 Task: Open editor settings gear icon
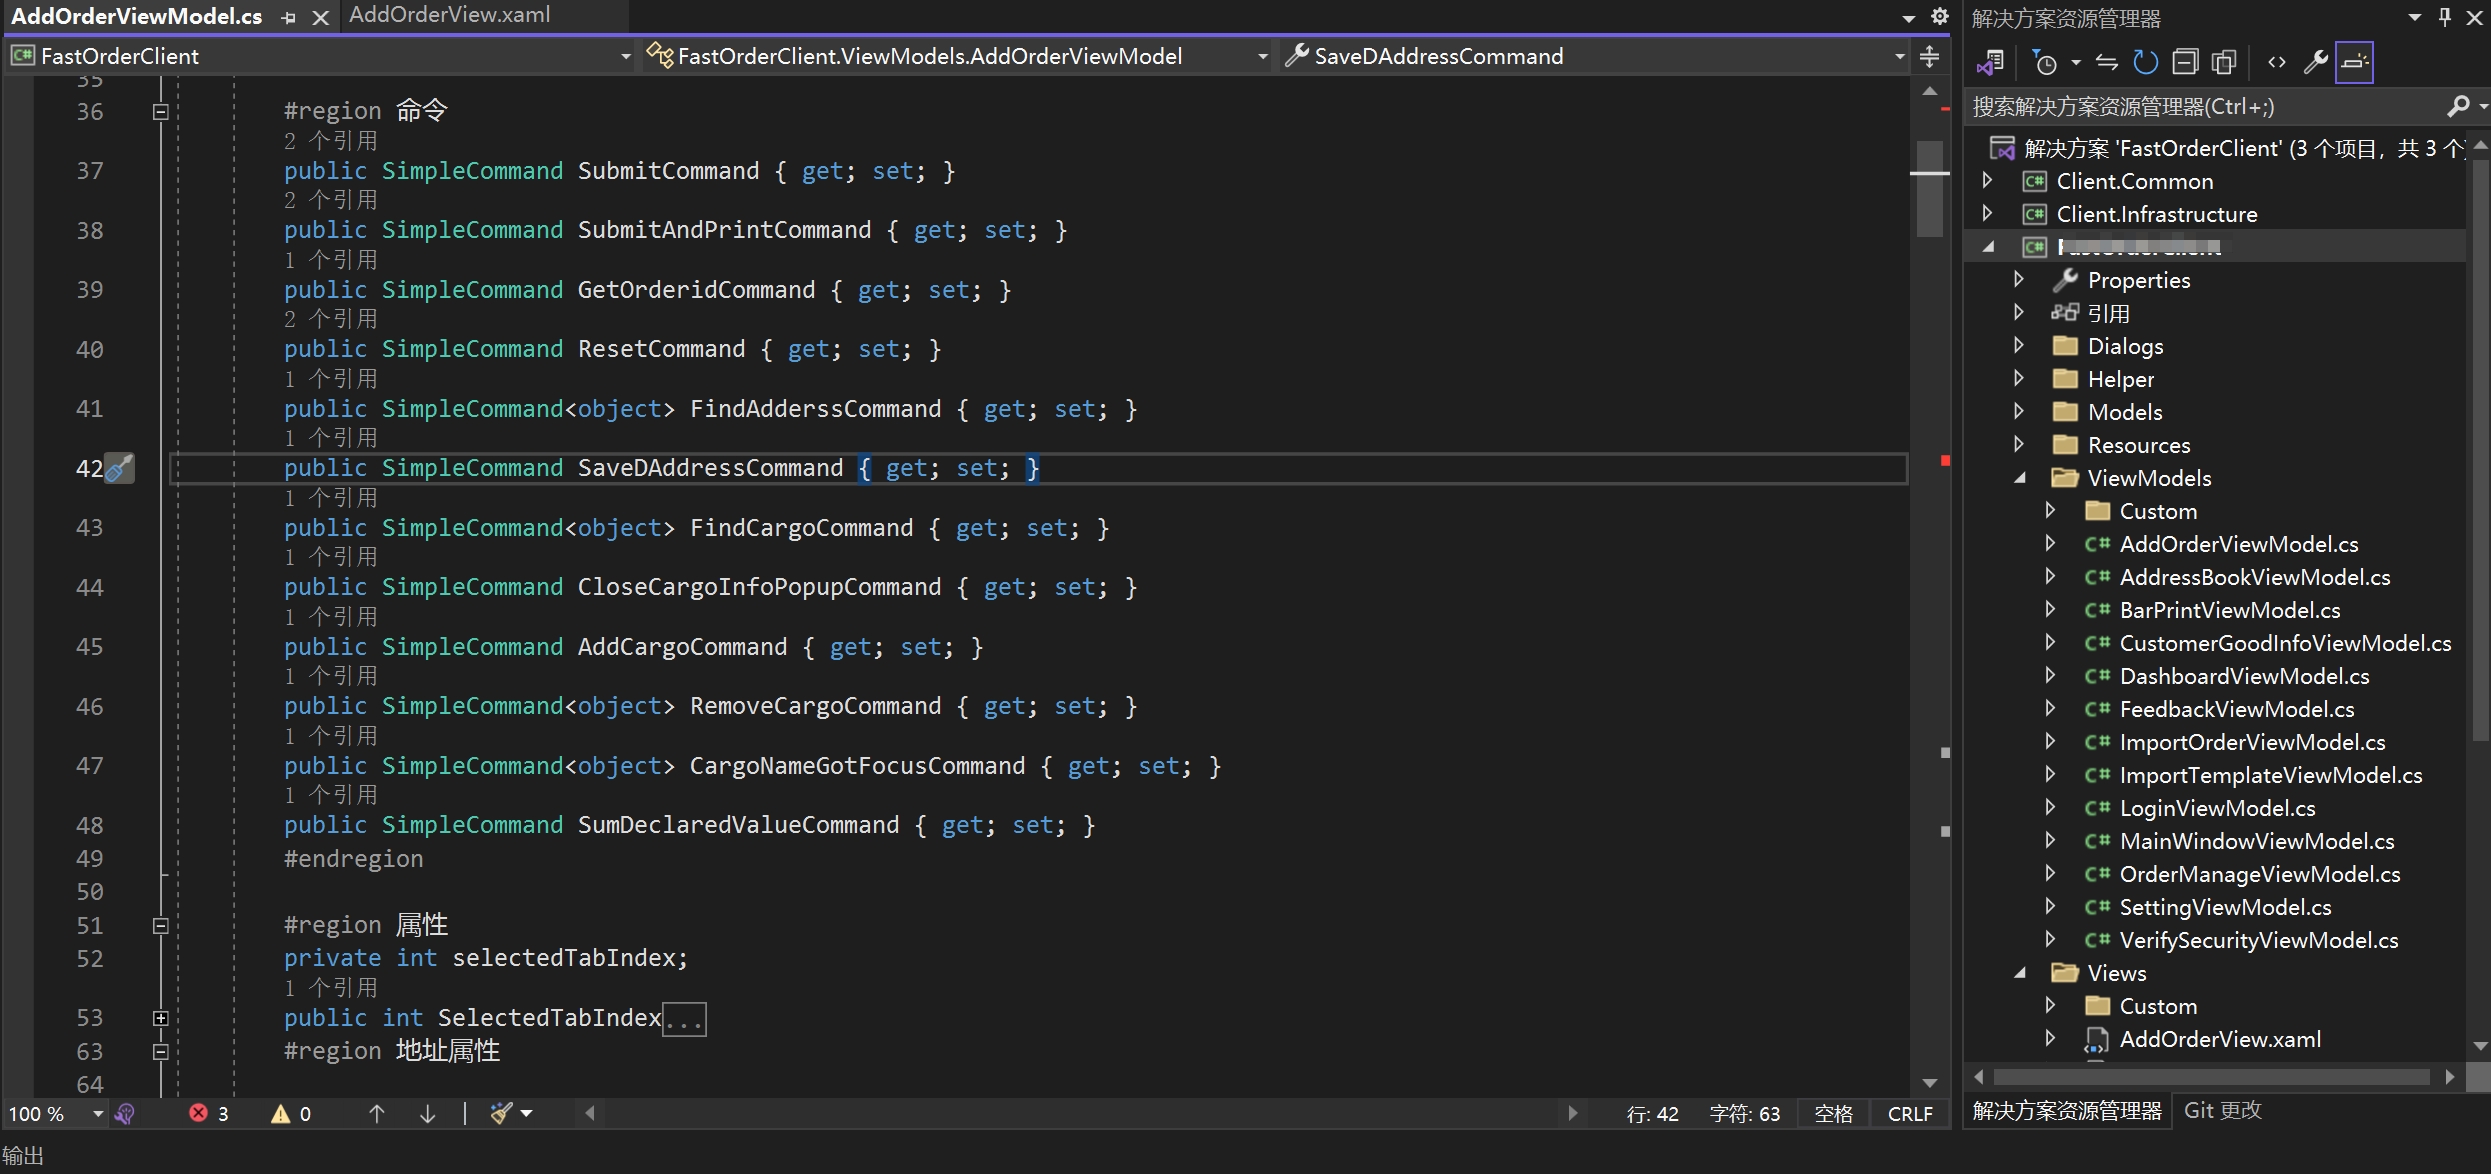pos(1939,17)
